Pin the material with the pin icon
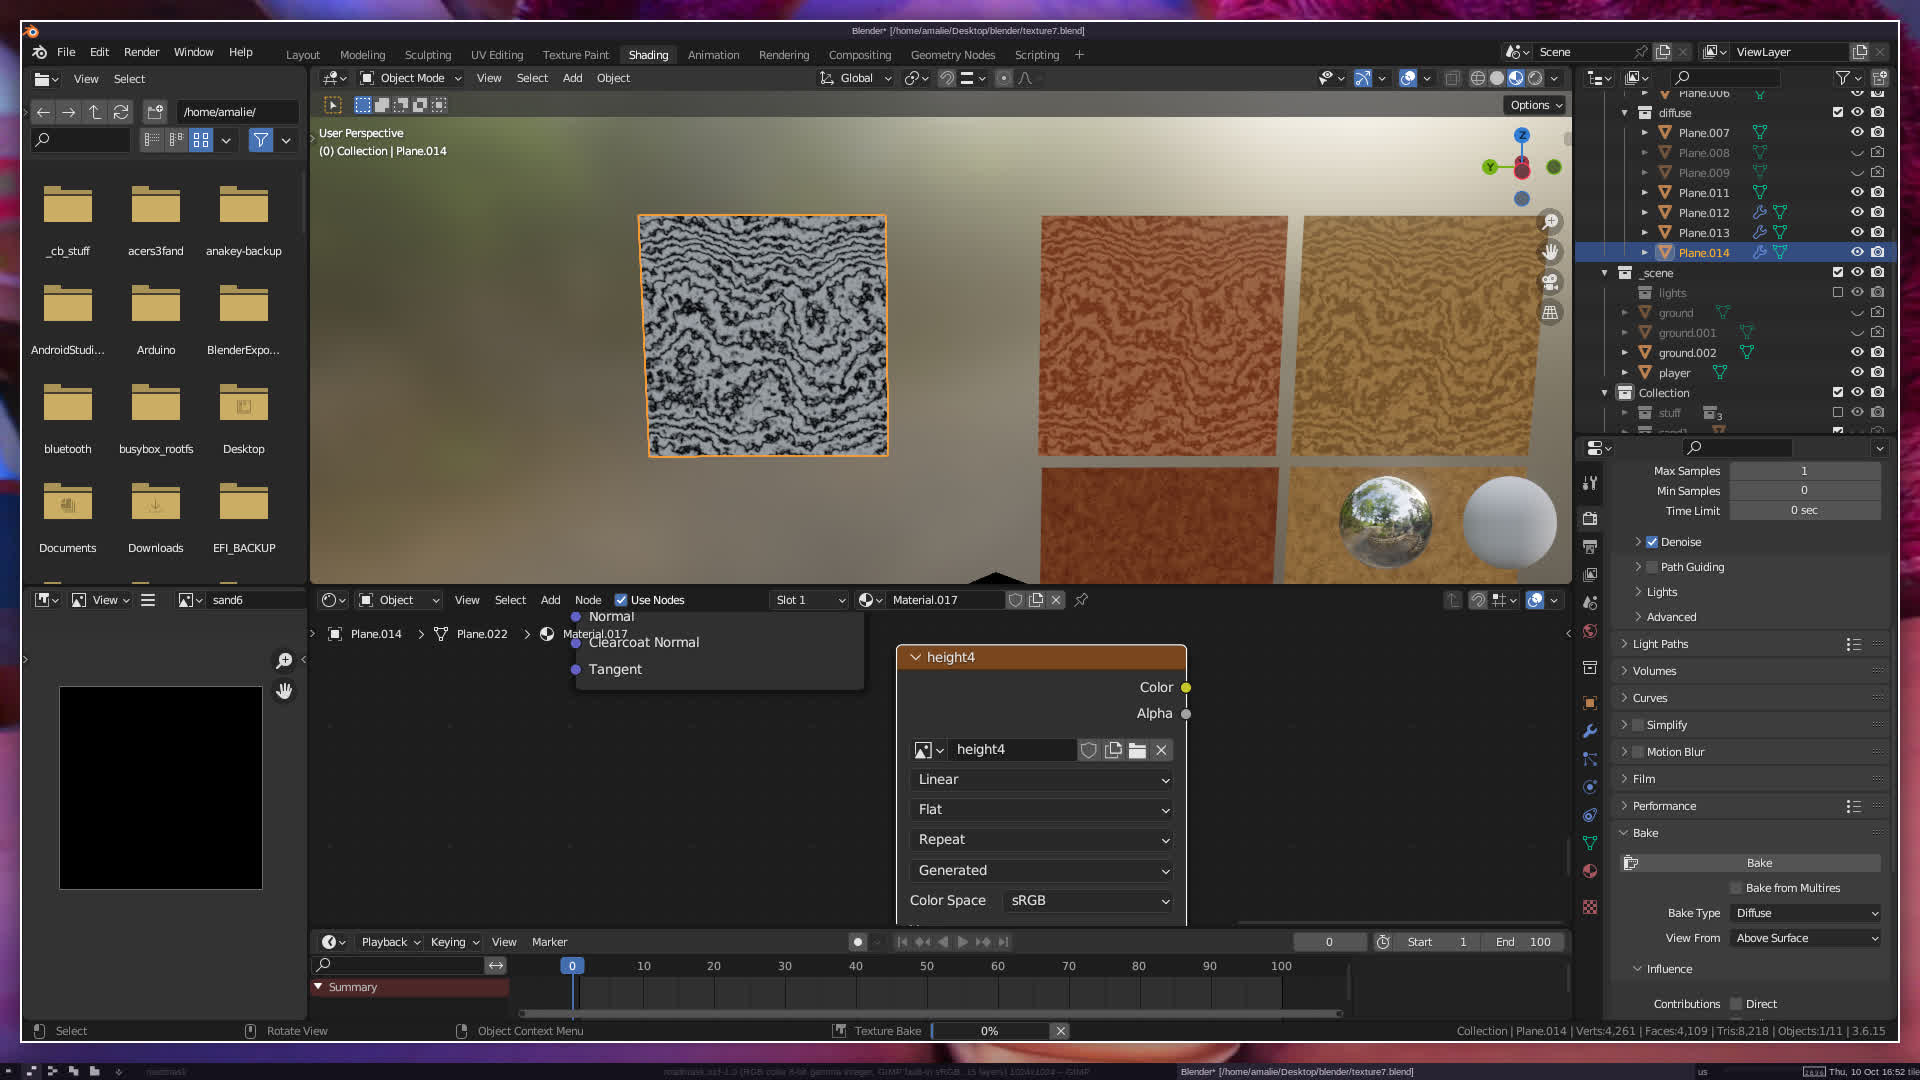Screen dimensions: 1920x1080 1081,600
